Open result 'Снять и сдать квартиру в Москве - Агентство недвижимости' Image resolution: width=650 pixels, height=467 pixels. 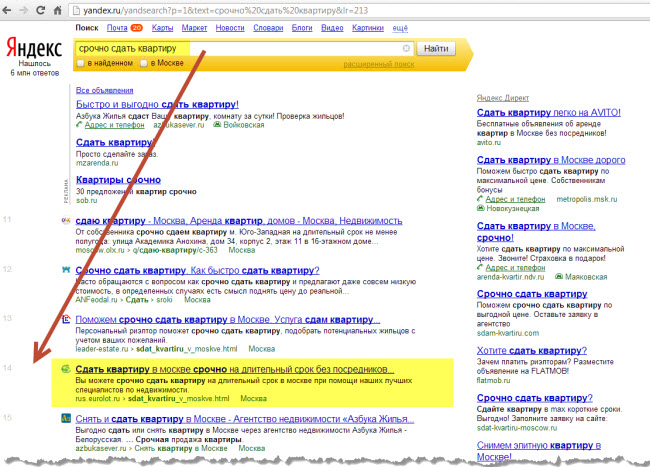[x=245, y=419]
